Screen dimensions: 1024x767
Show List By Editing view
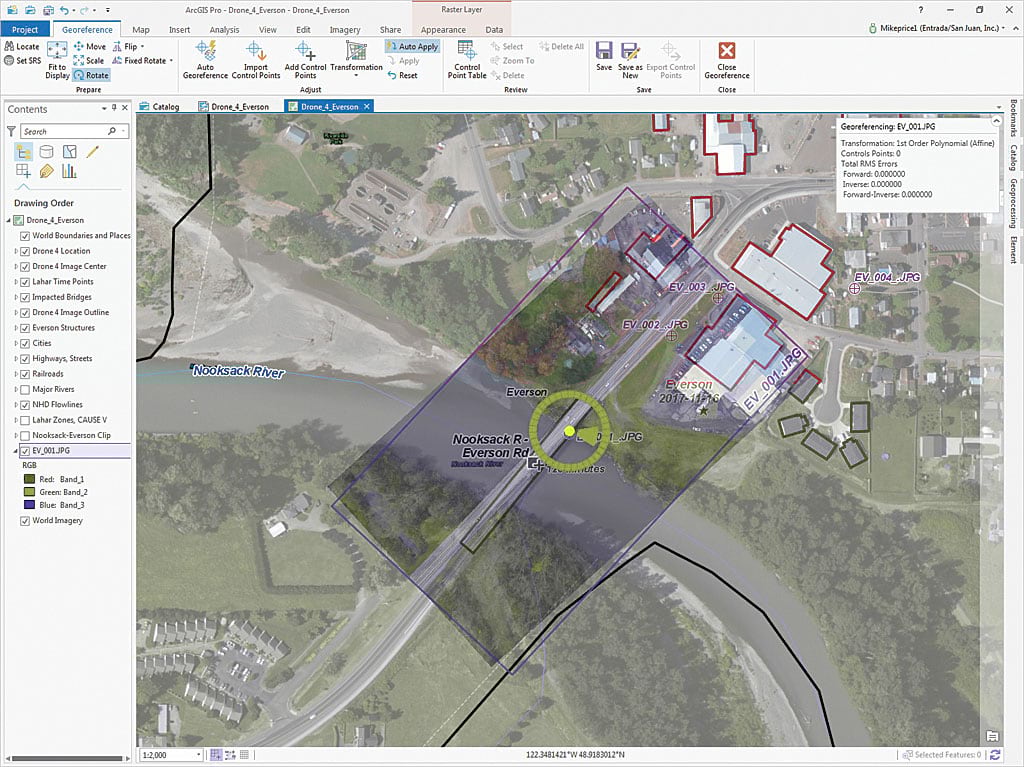click(x=92, y=152)
